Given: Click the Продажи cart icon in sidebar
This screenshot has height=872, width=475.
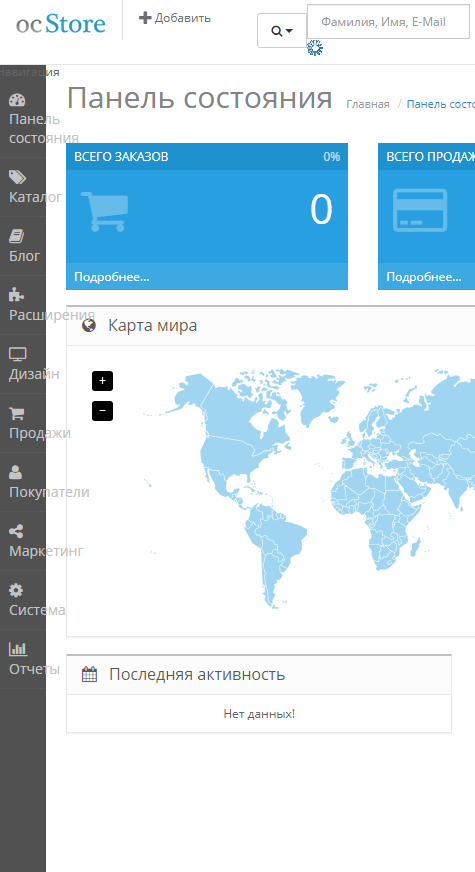Looking at the screenshot, I should pos(17,413).
